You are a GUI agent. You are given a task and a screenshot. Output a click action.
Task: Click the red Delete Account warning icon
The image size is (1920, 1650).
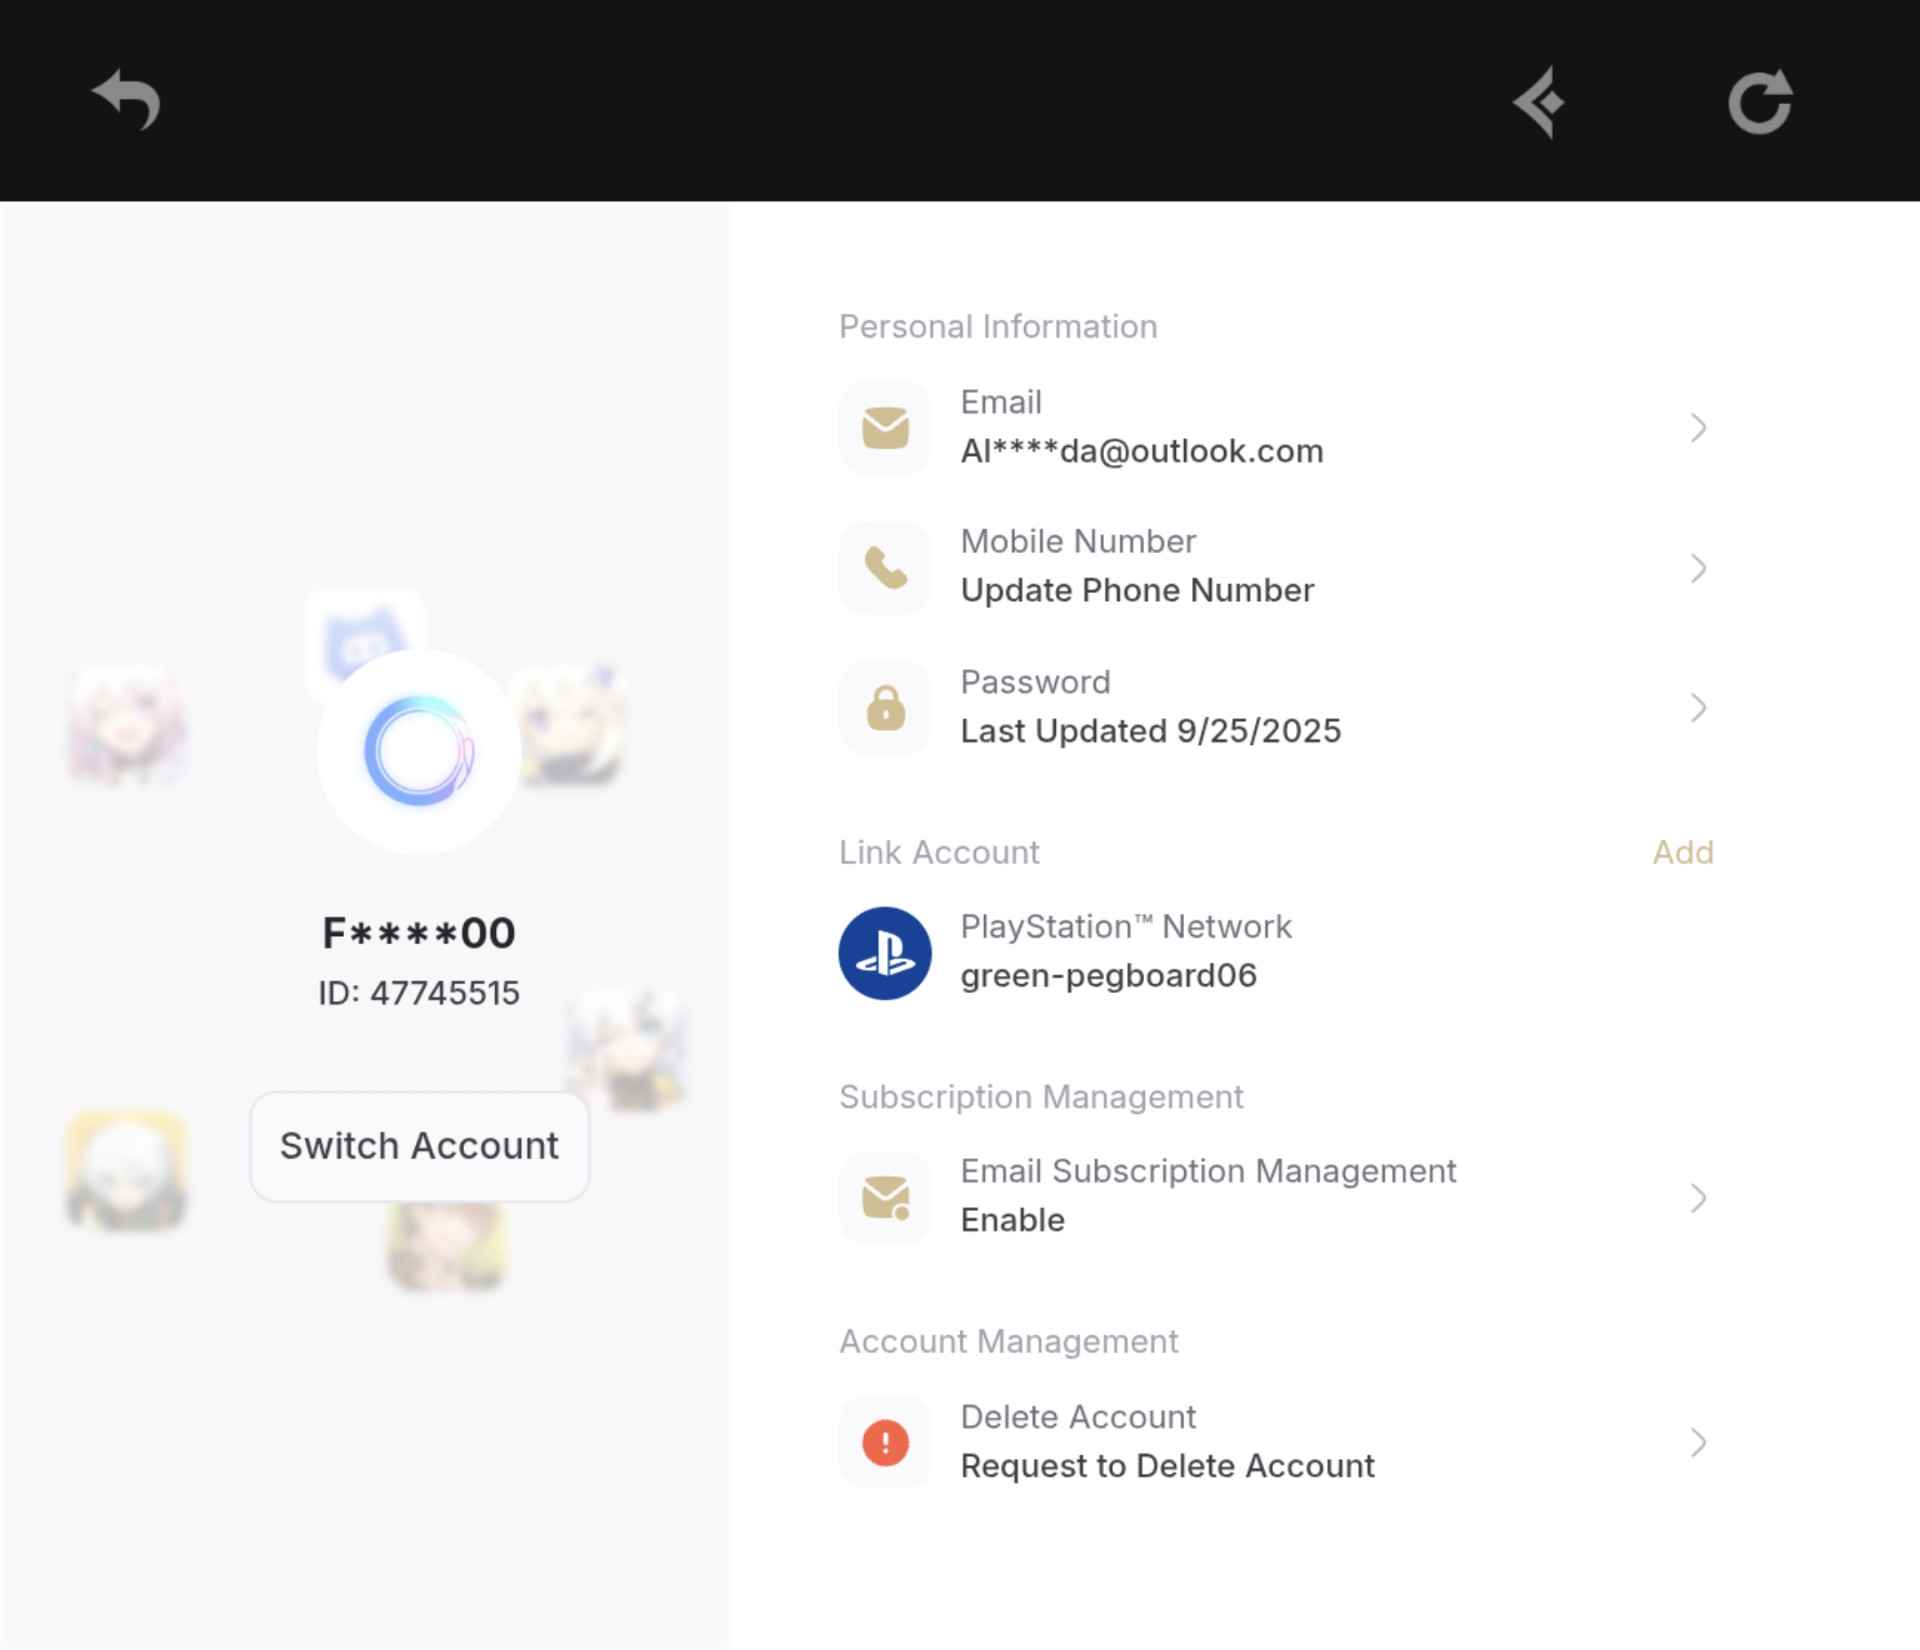tap(885, 1442)
